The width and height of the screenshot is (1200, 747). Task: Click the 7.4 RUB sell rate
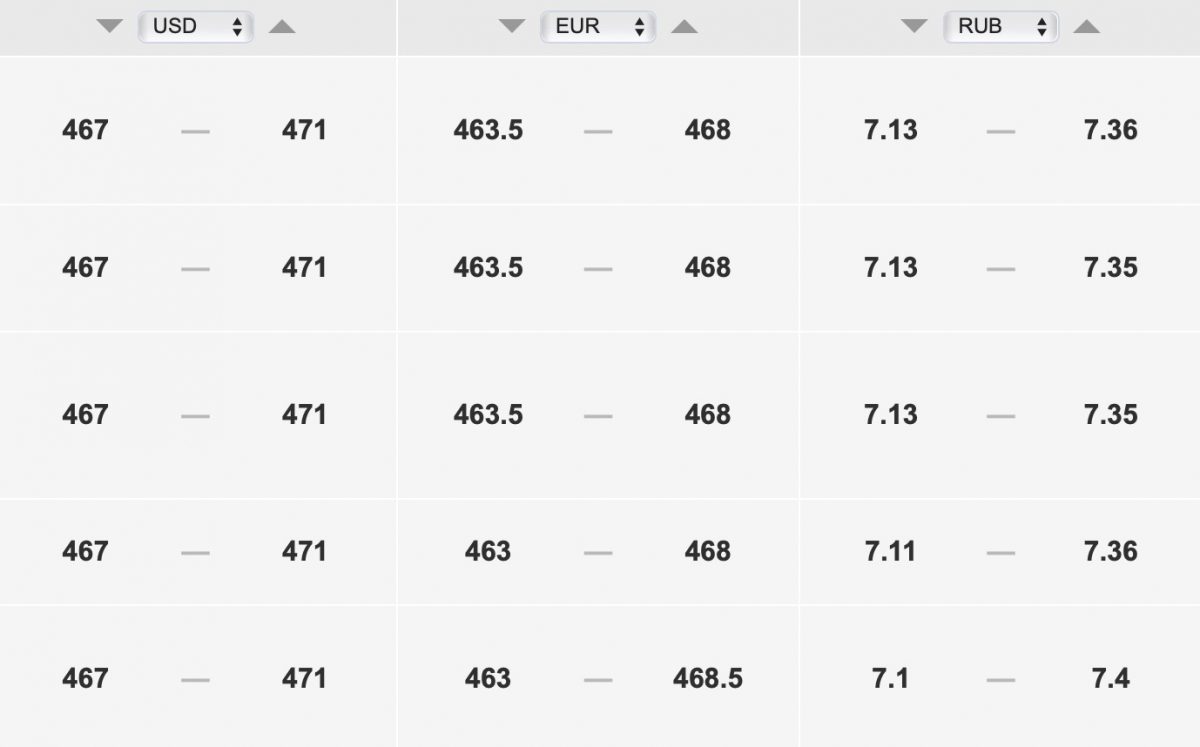click(1111, 678)
